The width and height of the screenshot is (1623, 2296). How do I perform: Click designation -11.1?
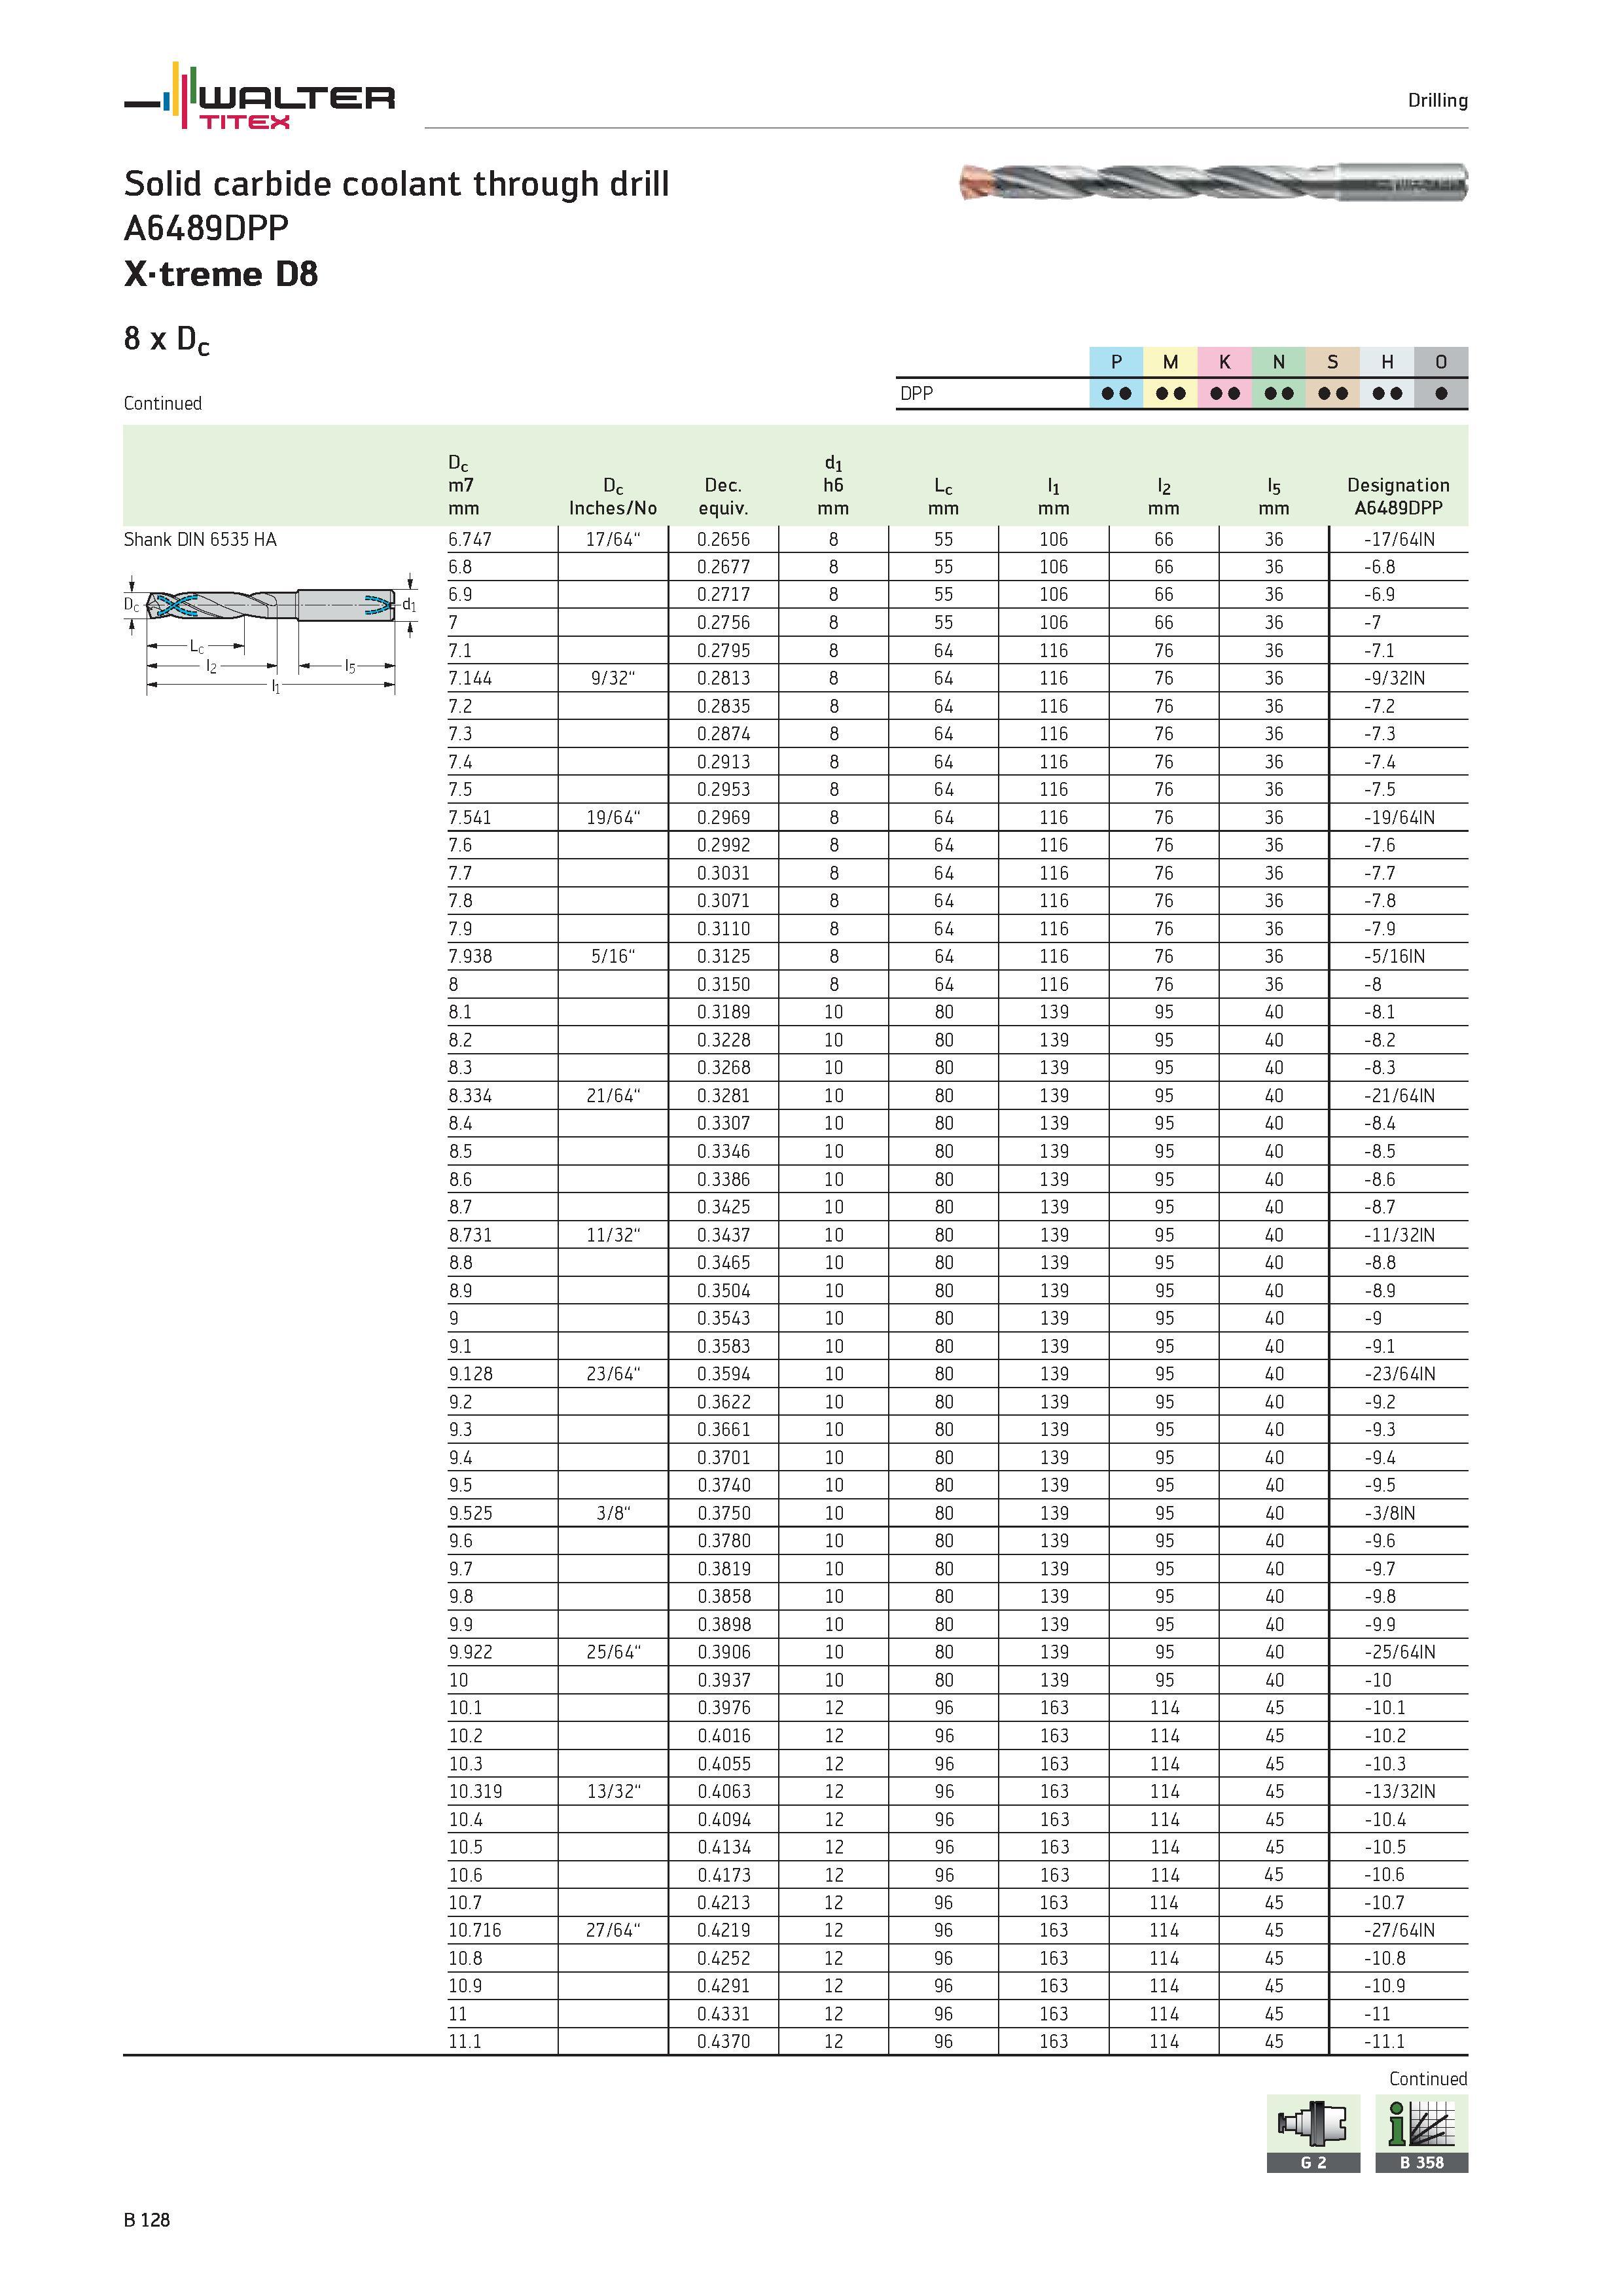tap(1385, 2042)
